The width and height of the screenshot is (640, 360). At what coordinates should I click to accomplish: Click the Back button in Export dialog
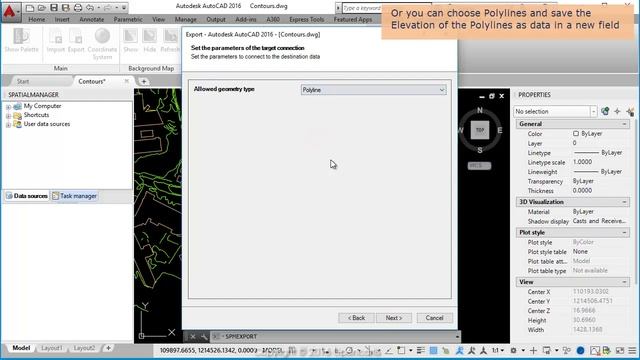tap(356, 318)
